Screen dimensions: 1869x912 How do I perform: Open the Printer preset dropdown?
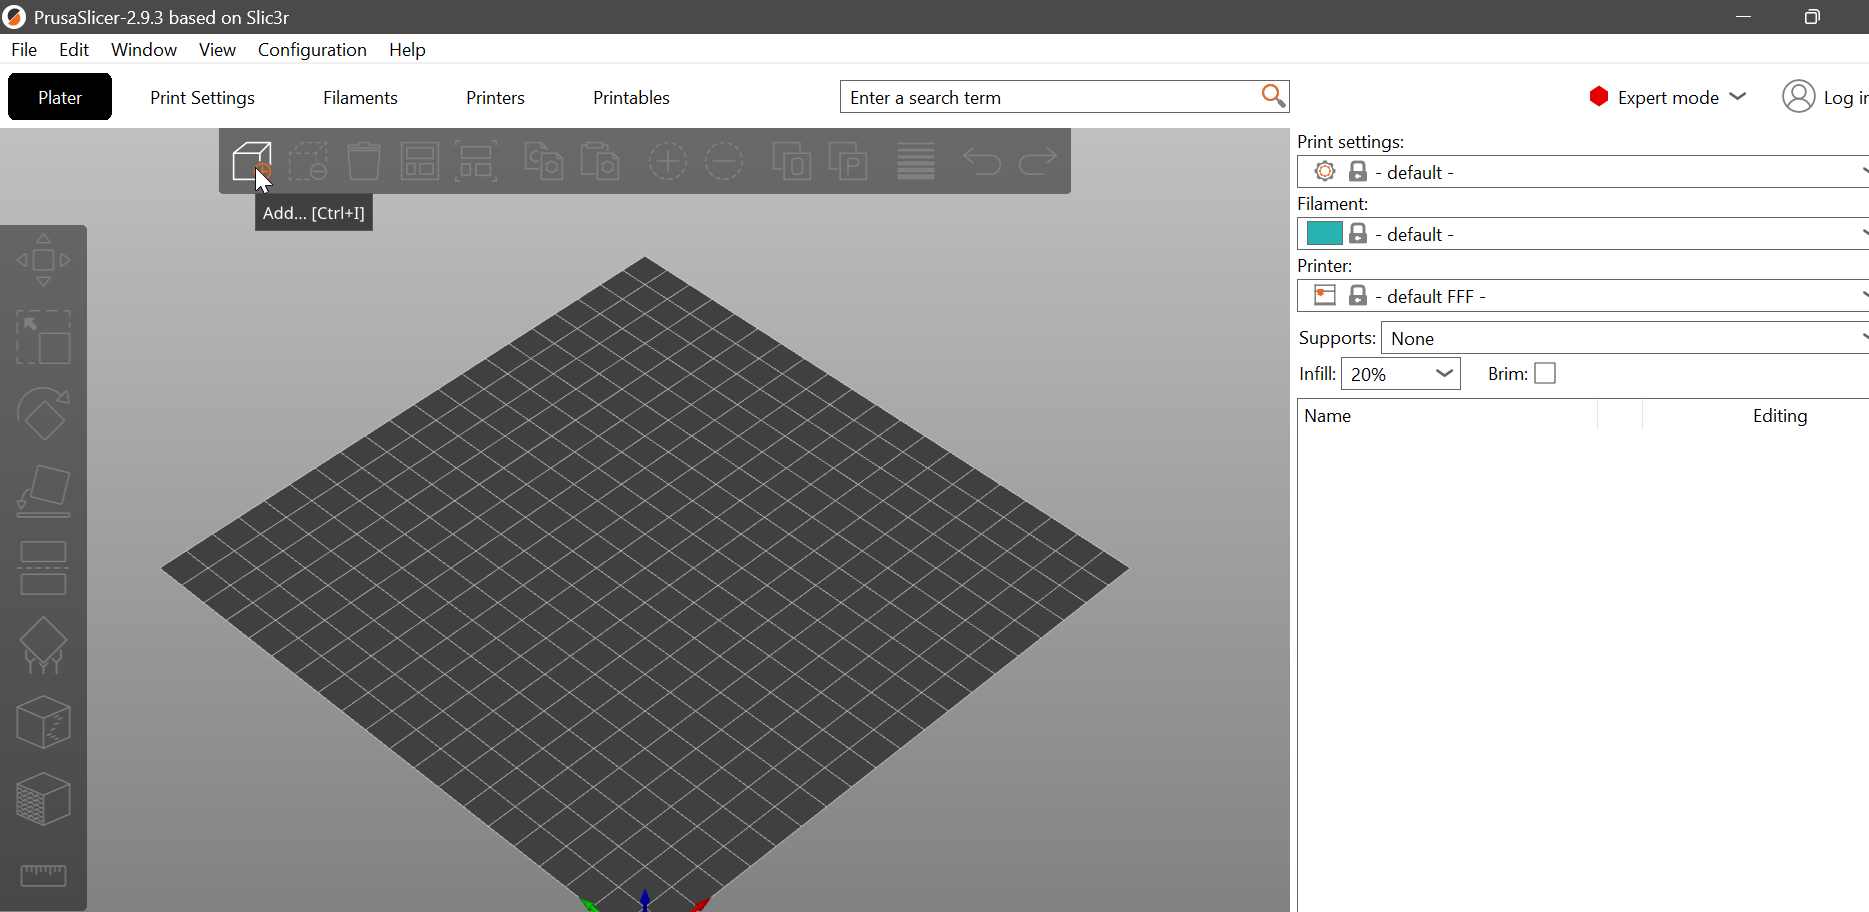(1583, 296)
